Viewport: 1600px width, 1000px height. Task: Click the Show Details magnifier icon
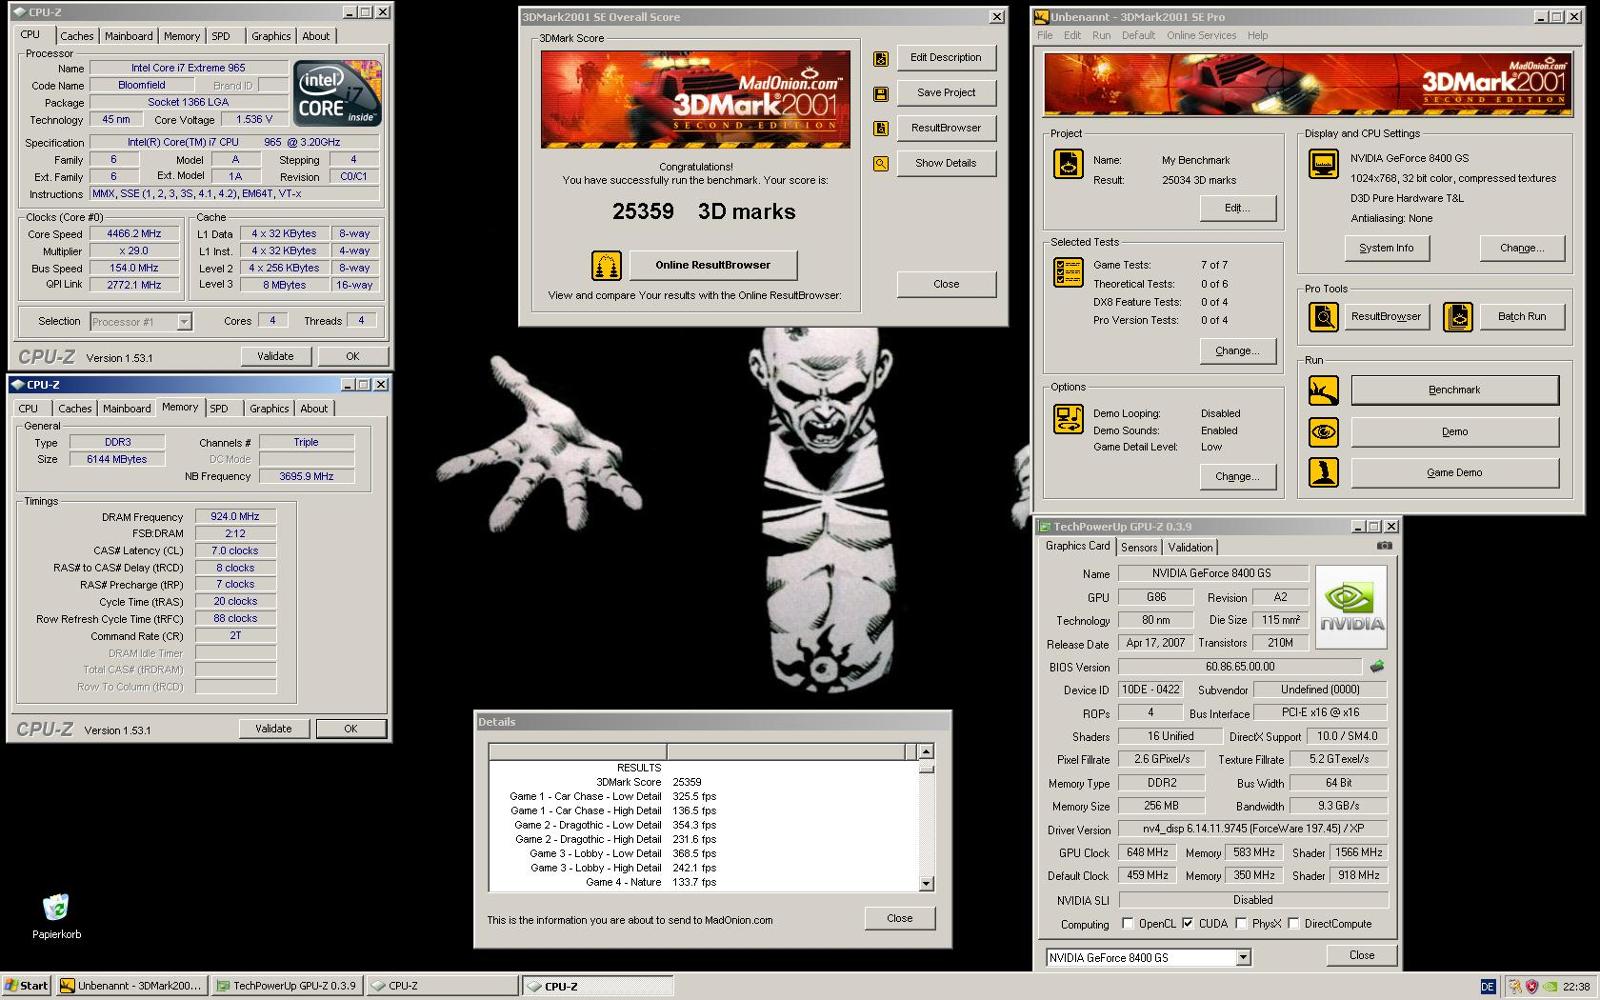[881, 164]
